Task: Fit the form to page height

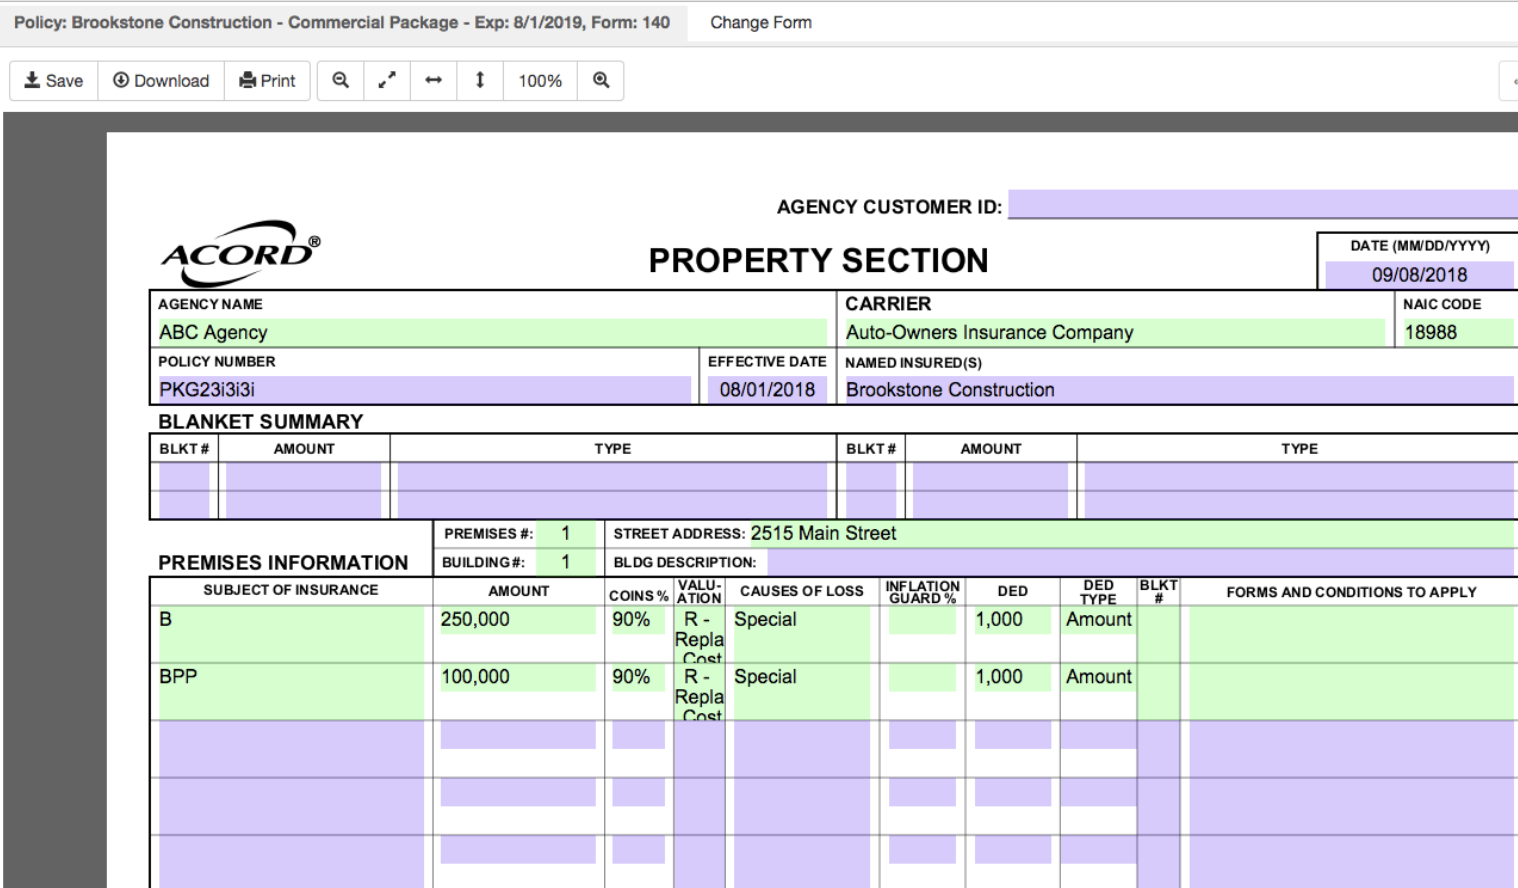Action: pyautogui.click(x=480, y=81)
